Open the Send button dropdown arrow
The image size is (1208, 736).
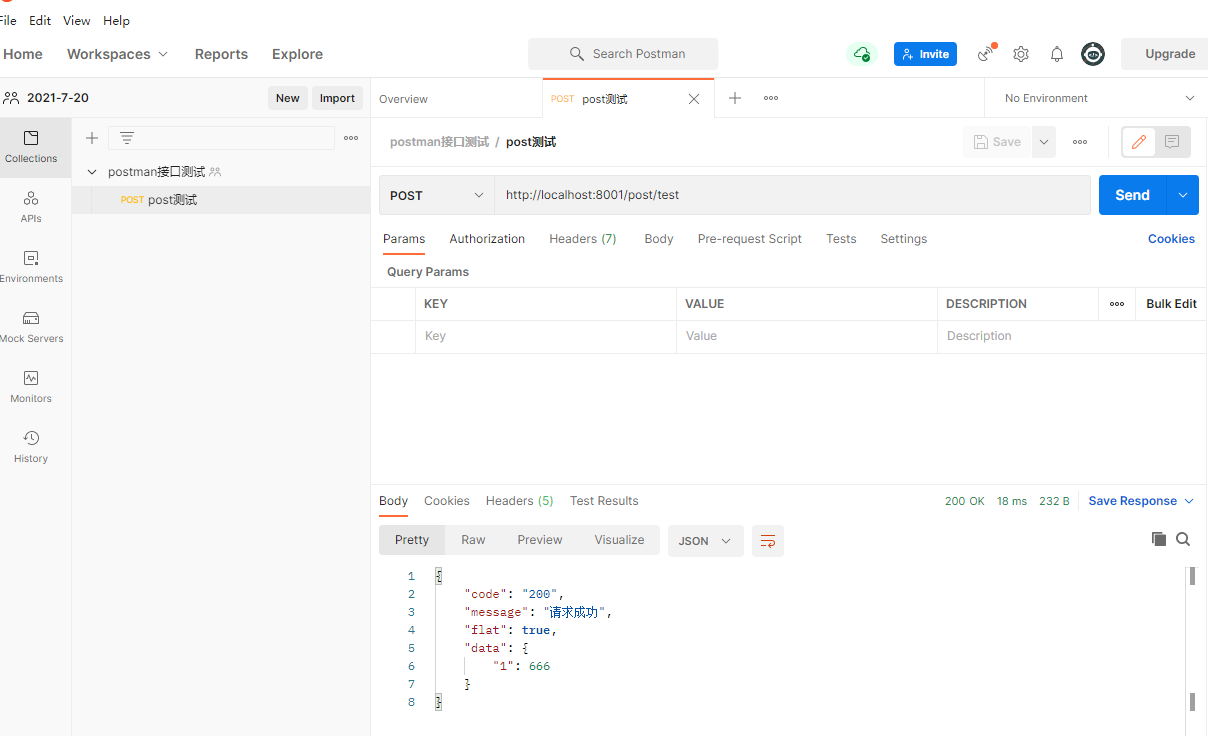(x=1183, y=195)
